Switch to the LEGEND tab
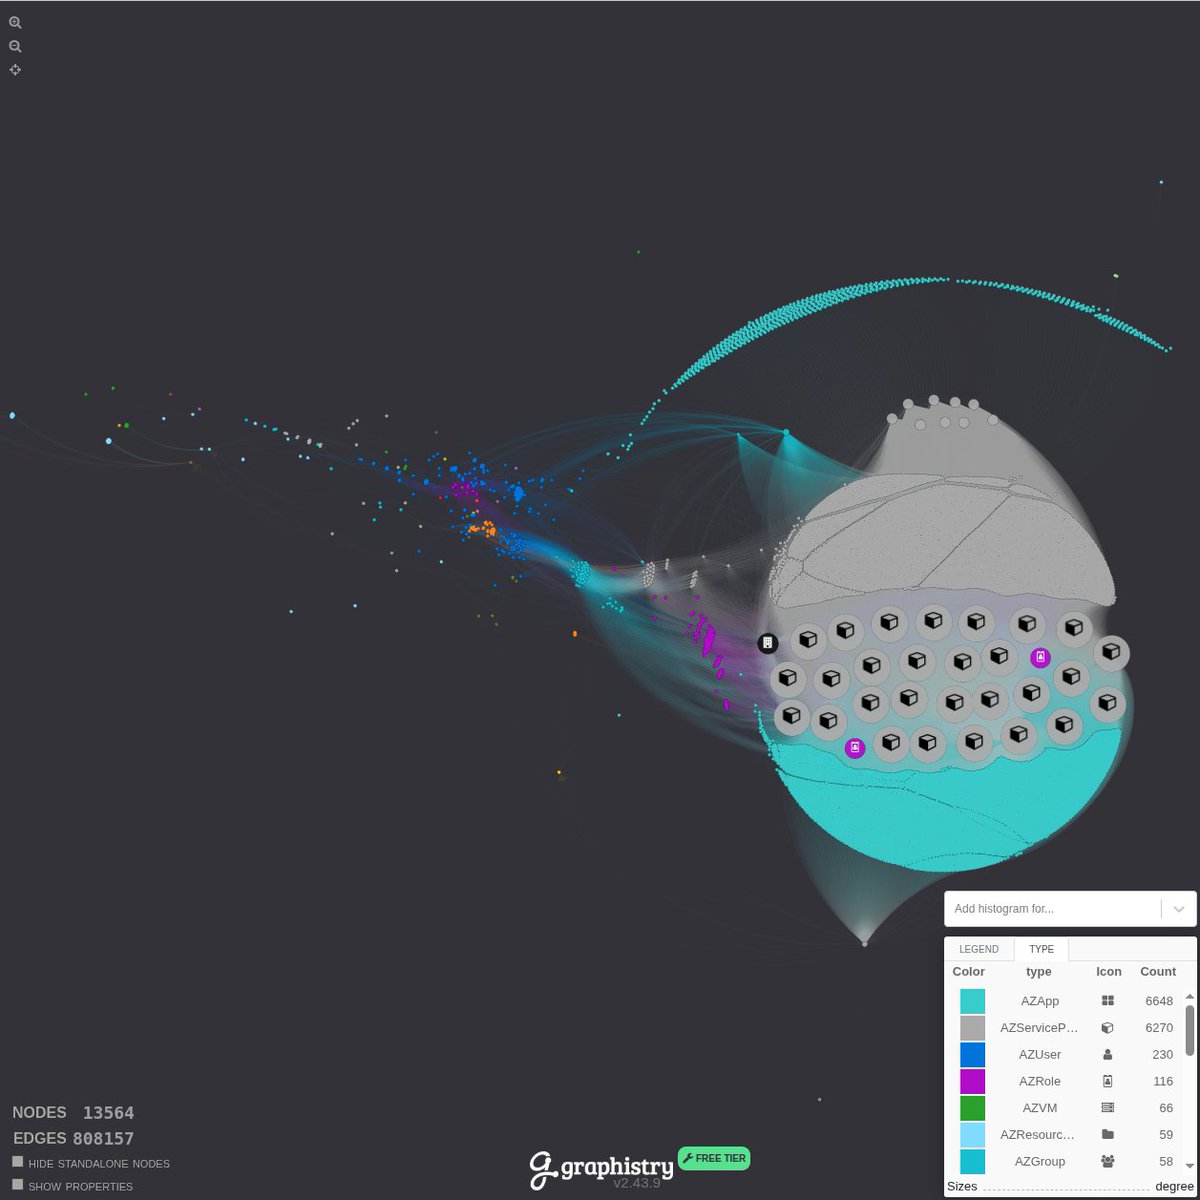 click(x=979, y=949)
